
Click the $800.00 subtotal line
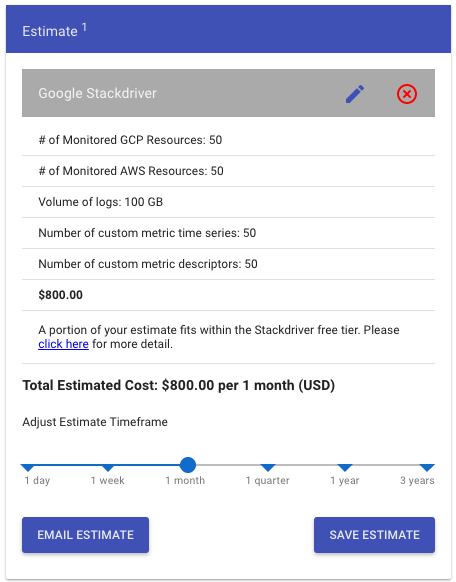coord(228,295)
